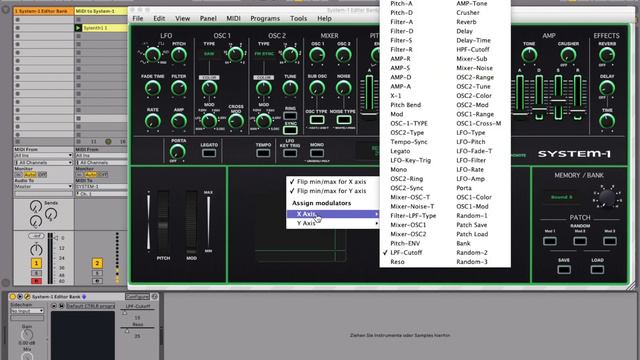Toggle the Legato button
The image size is (640, 360).
tap(209, 153)
